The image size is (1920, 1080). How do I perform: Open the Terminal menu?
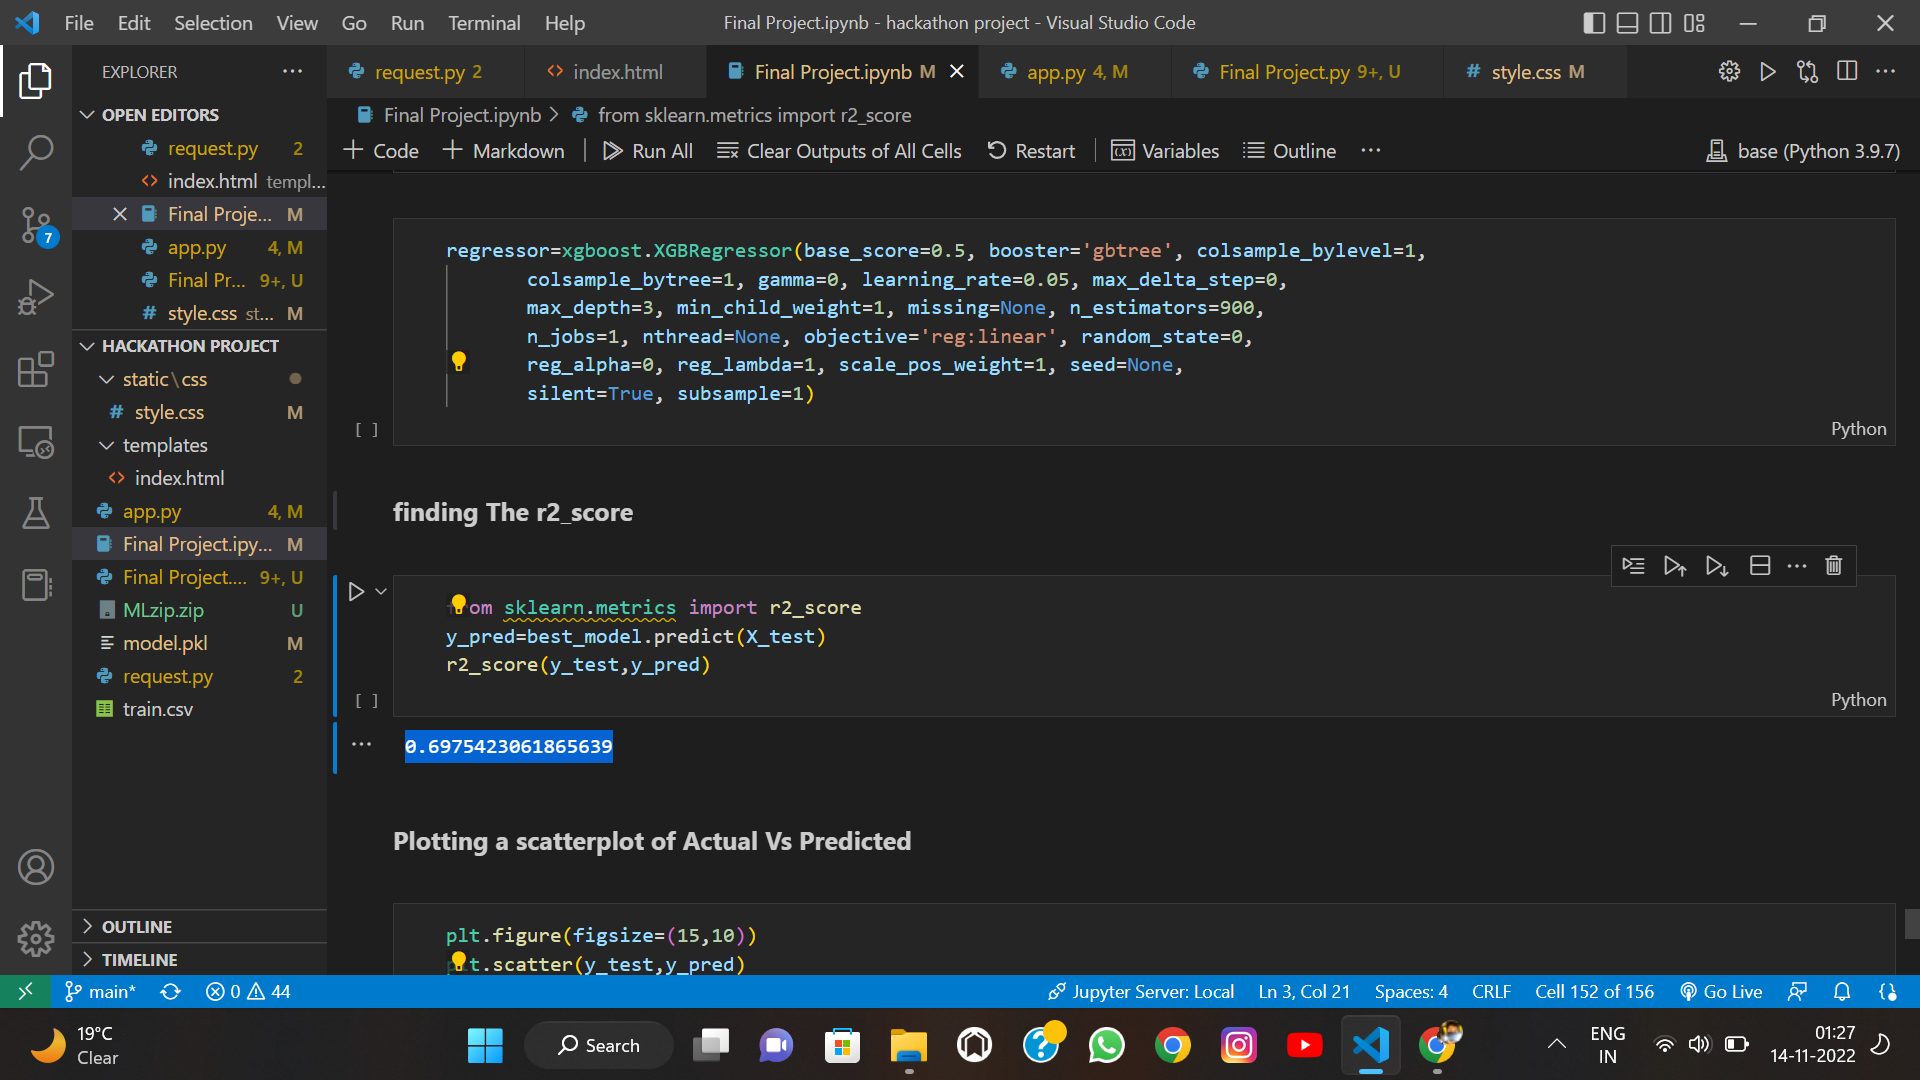pos(484,22)
